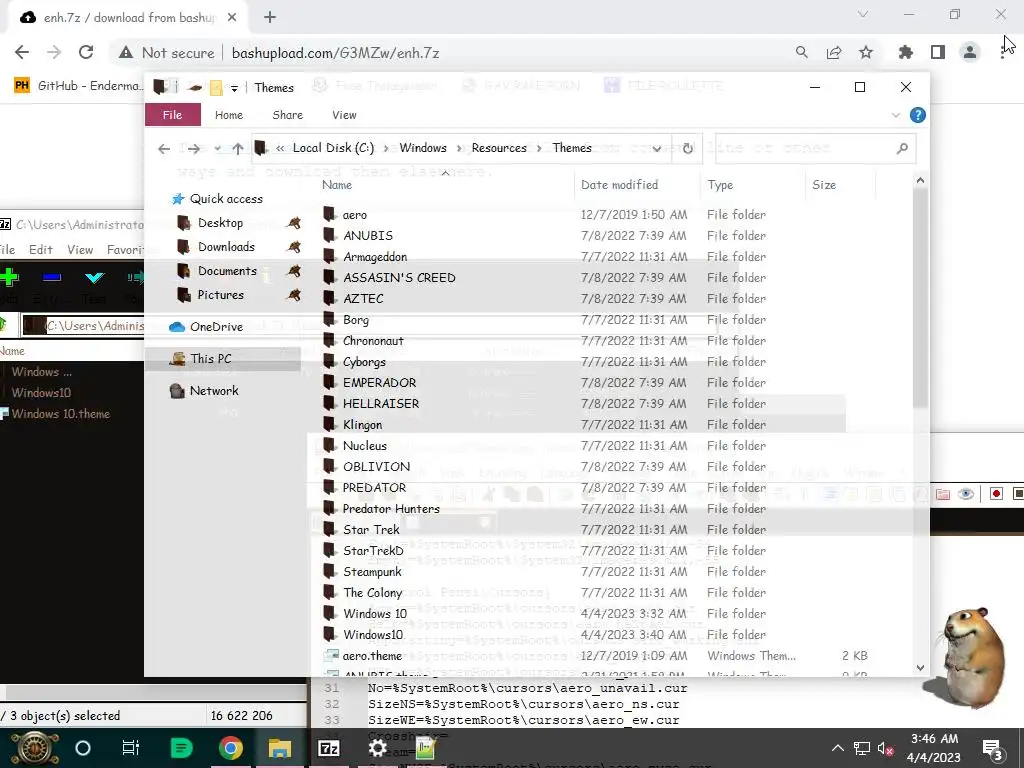Open Start menu steampunk button
Viewport: 1024px width, 768px height.
click(35, 748)
